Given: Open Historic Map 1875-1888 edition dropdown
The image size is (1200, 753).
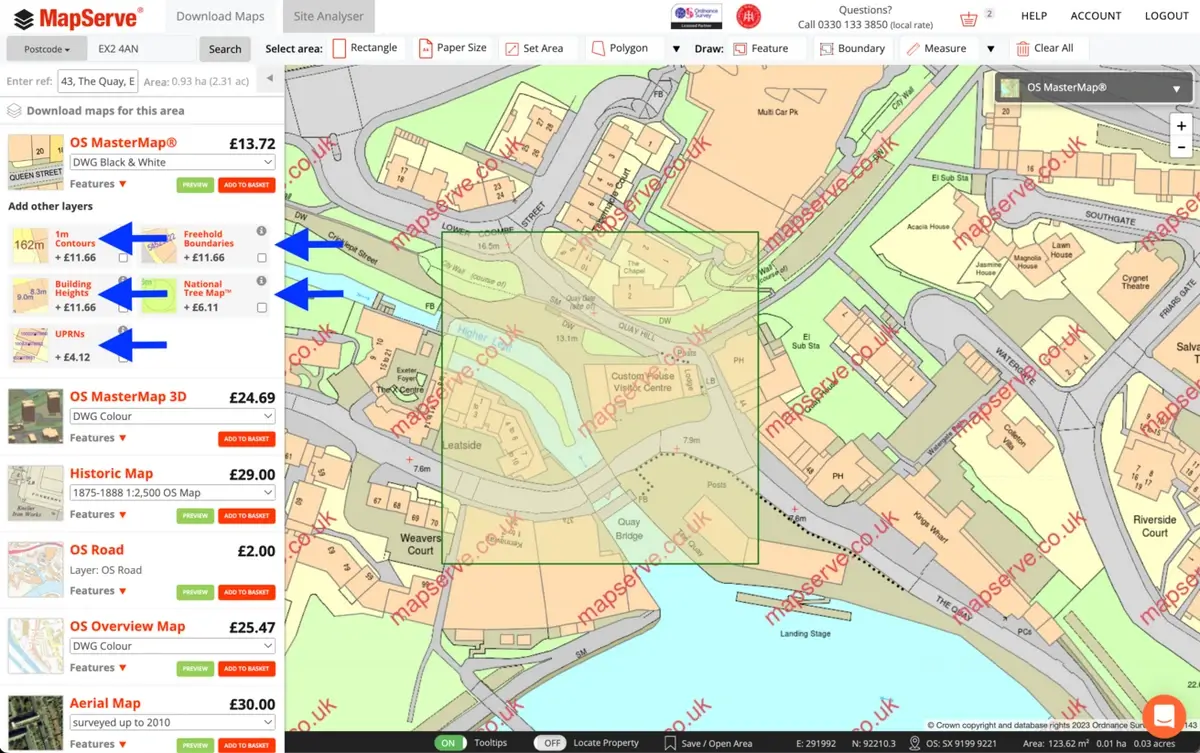Looking at the screenshot, I should (x=172, y=493).
